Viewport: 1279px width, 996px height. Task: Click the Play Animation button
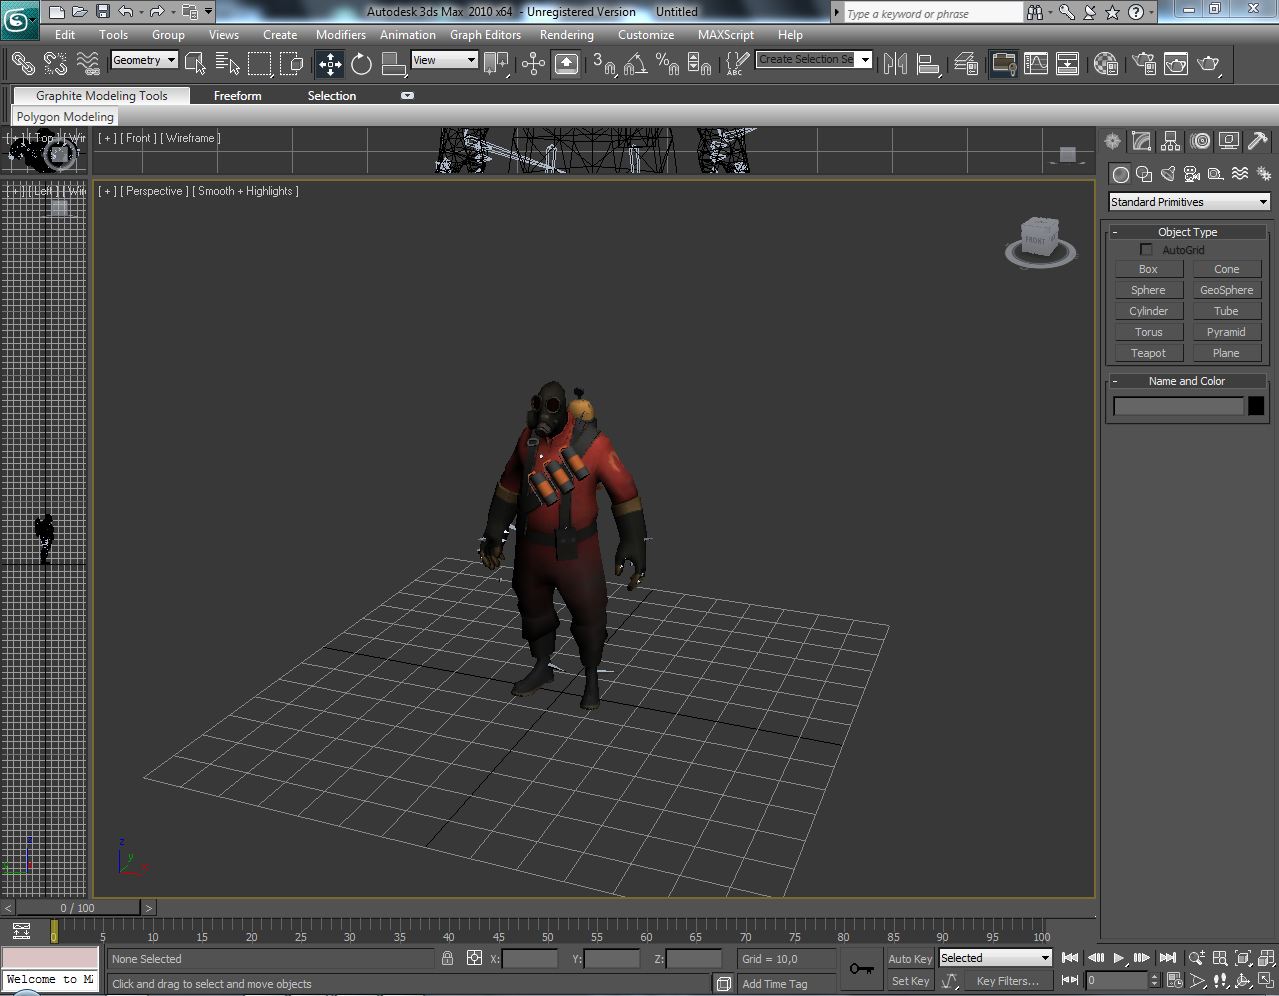pyautogui.click(x=1119, y=958)
